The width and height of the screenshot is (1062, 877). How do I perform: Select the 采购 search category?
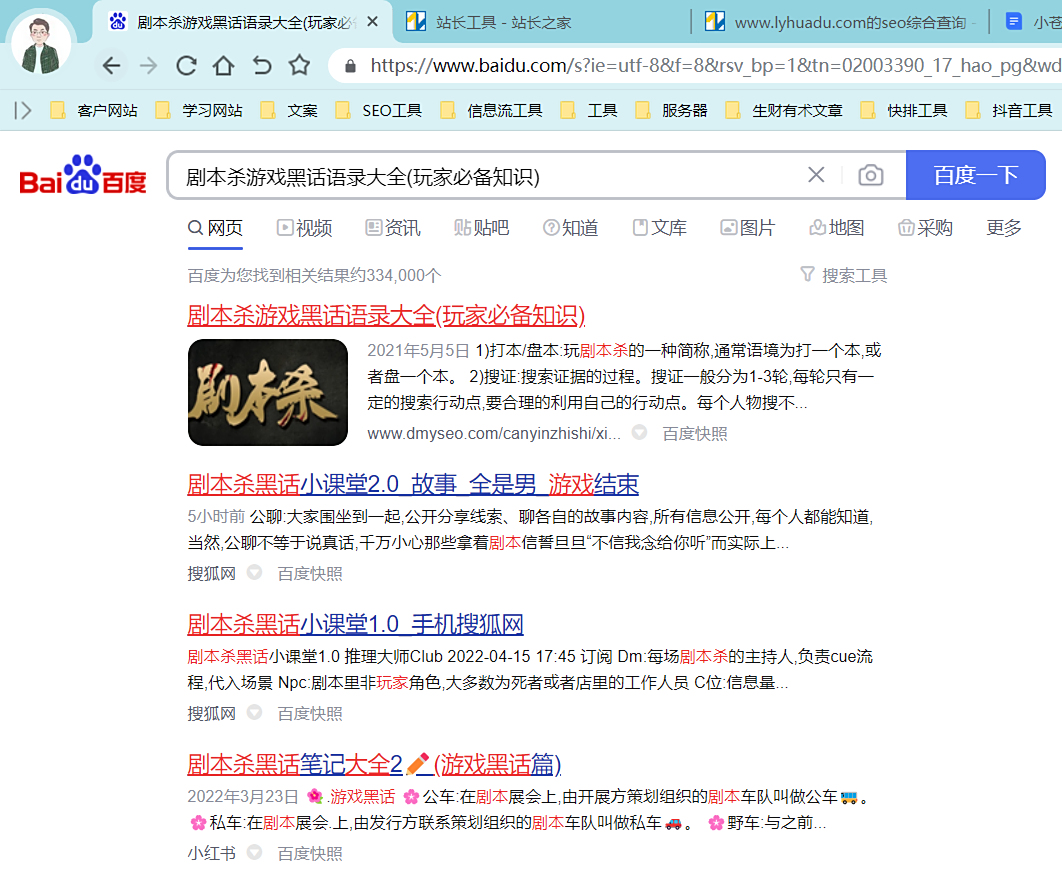[x=926, y=228]
